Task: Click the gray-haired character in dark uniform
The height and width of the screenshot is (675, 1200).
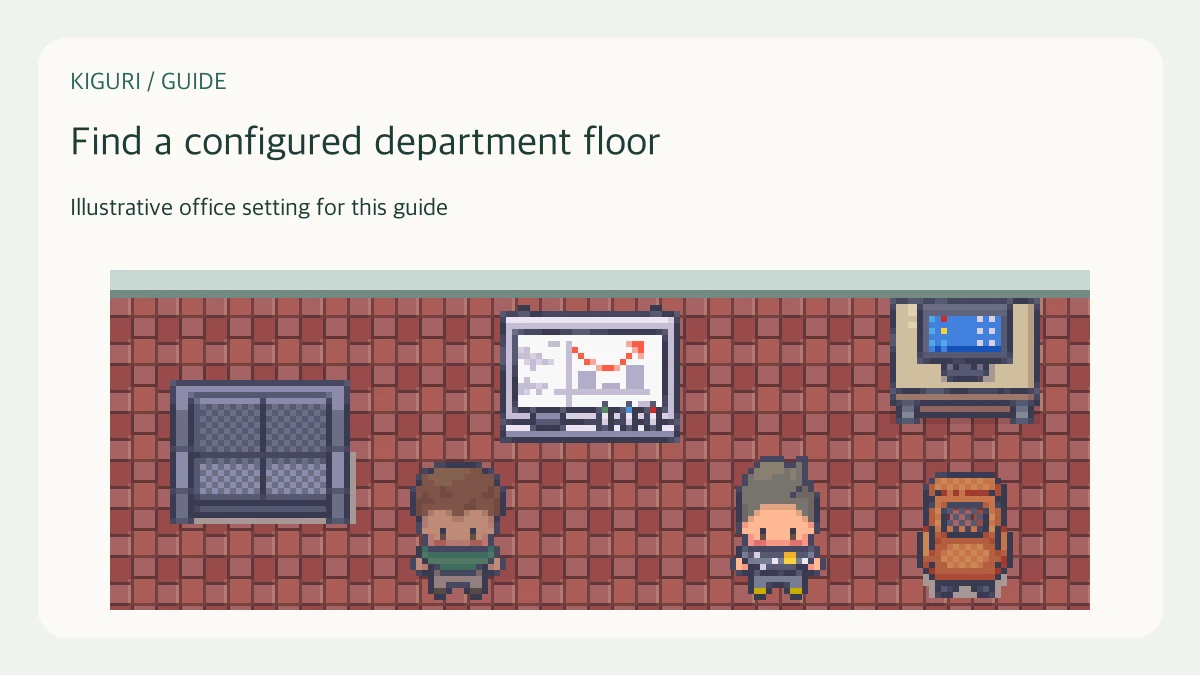Action: tap(778, 527)
